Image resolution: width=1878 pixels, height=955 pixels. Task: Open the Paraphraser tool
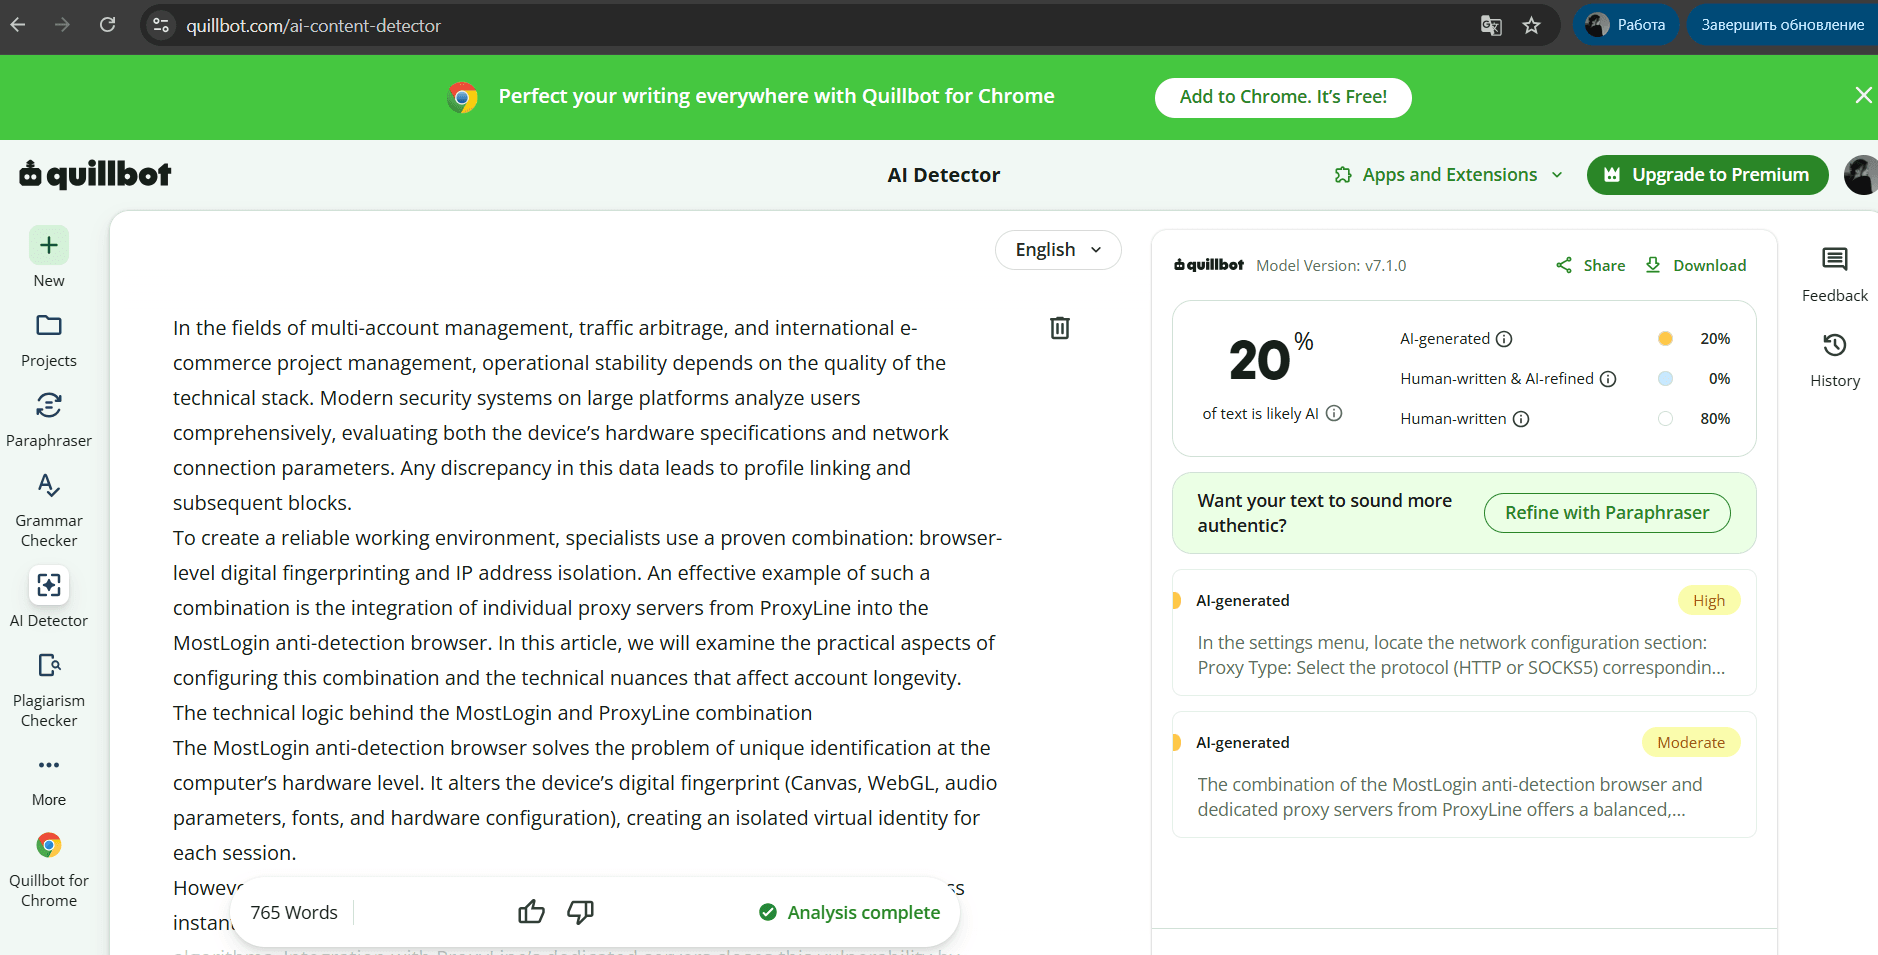pyautogui.click(x=49, y=420)
